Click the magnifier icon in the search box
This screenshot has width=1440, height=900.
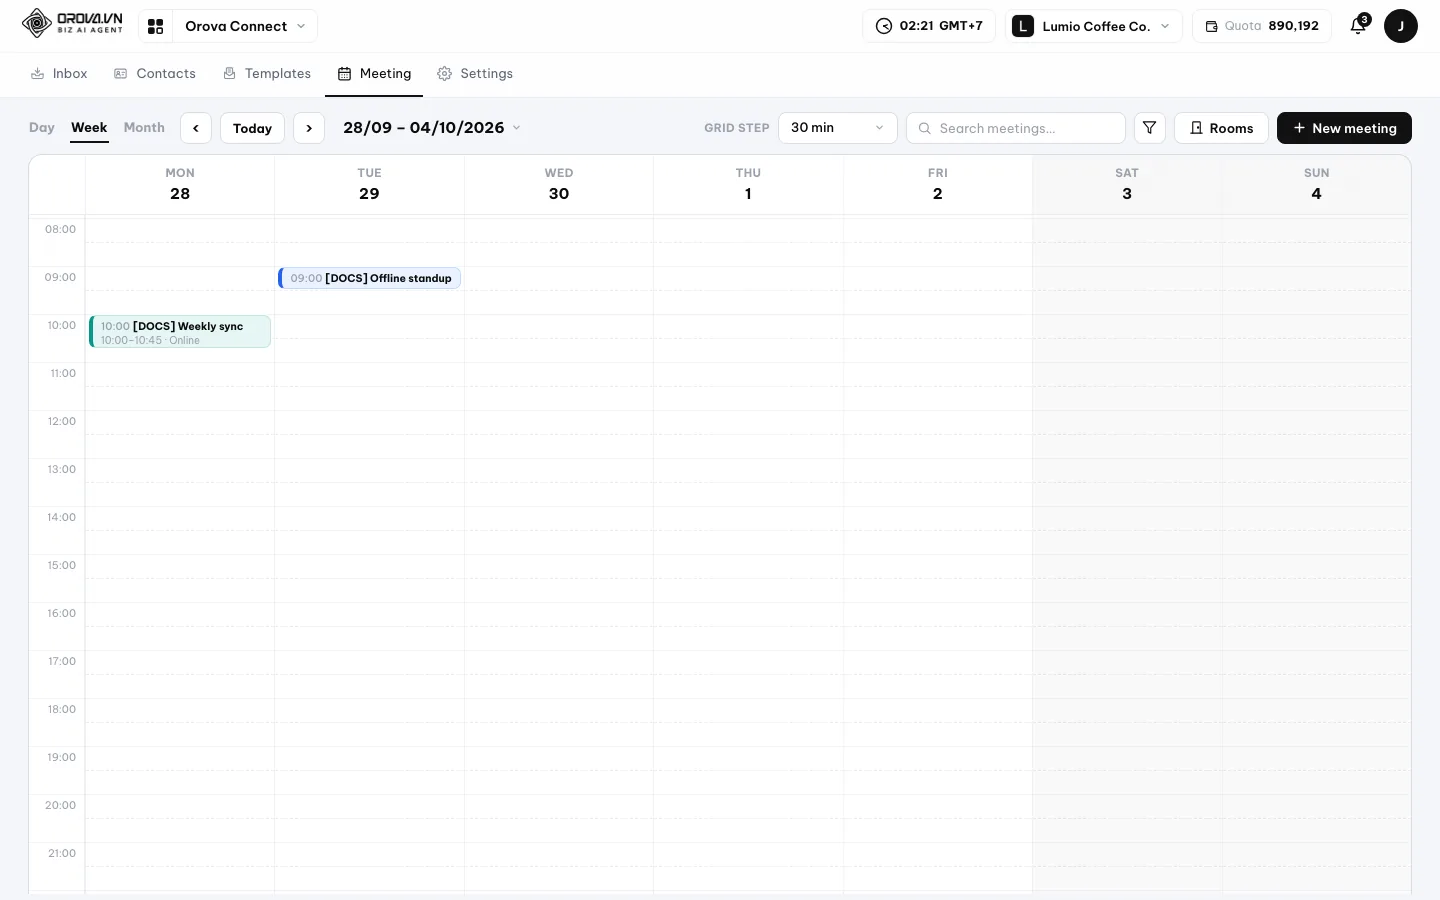[x=925, y=128]
